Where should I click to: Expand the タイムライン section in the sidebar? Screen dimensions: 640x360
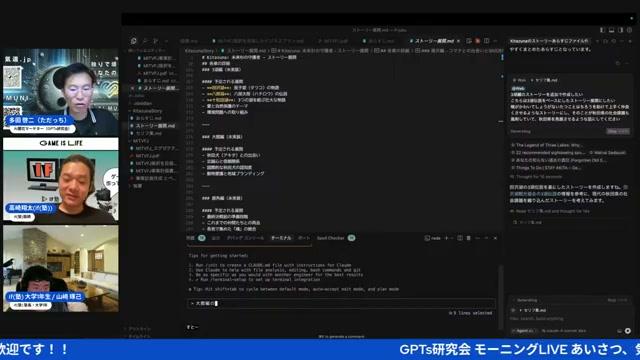coord(140,336)
